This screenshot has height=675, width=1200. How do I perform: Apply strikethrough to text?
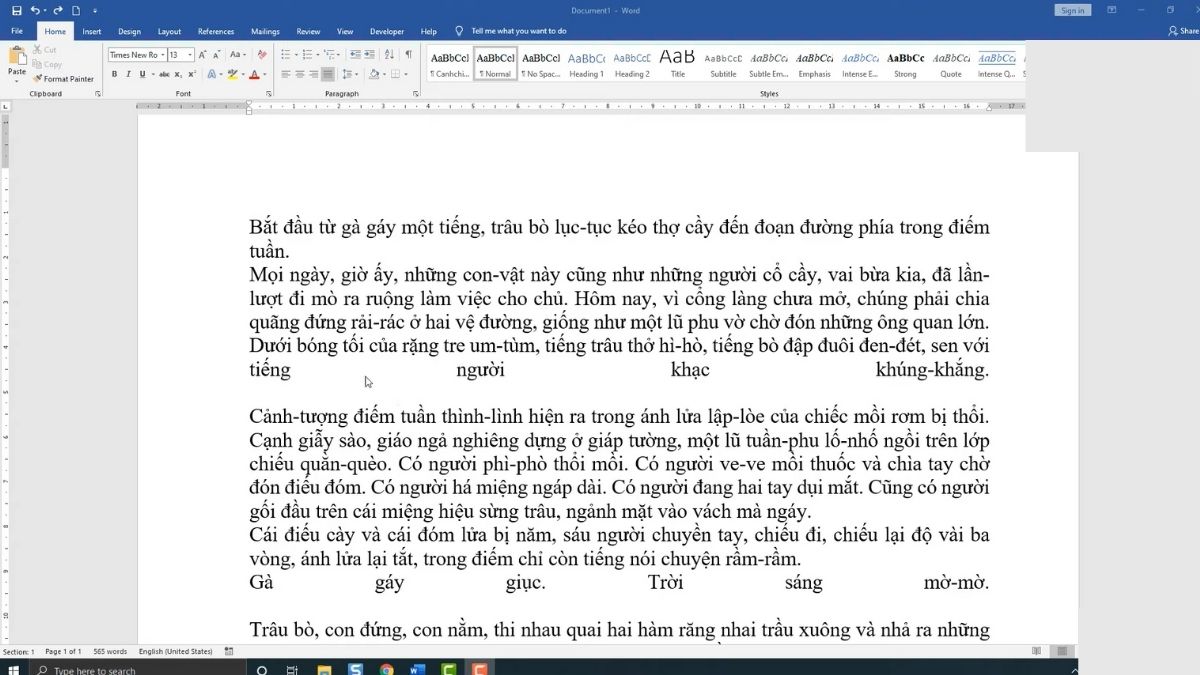pos(164,74)
